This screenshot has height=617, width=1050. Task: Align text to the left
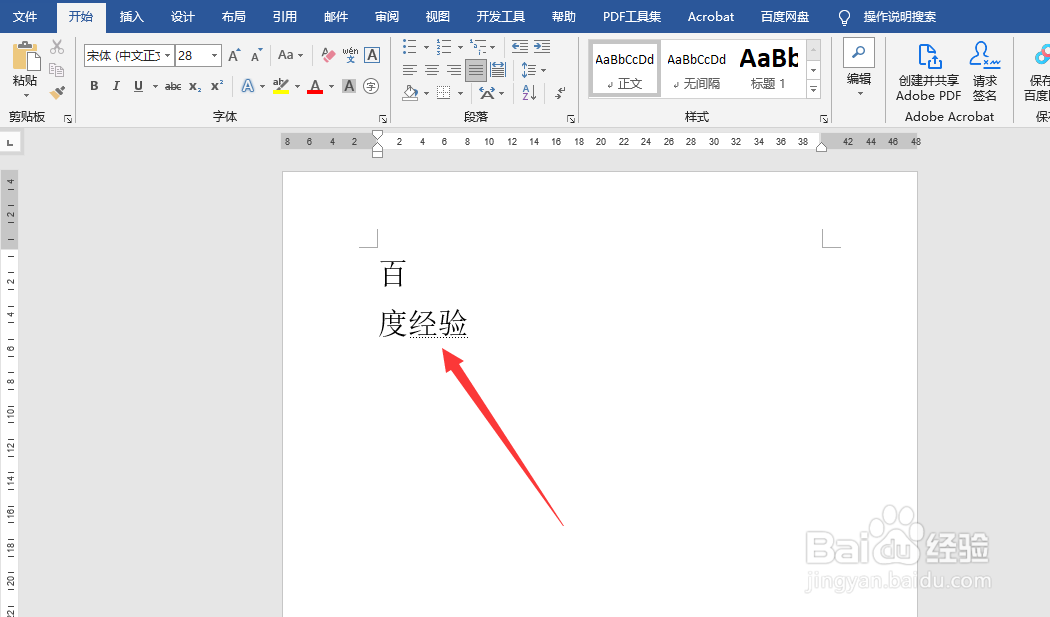point(410,70)
